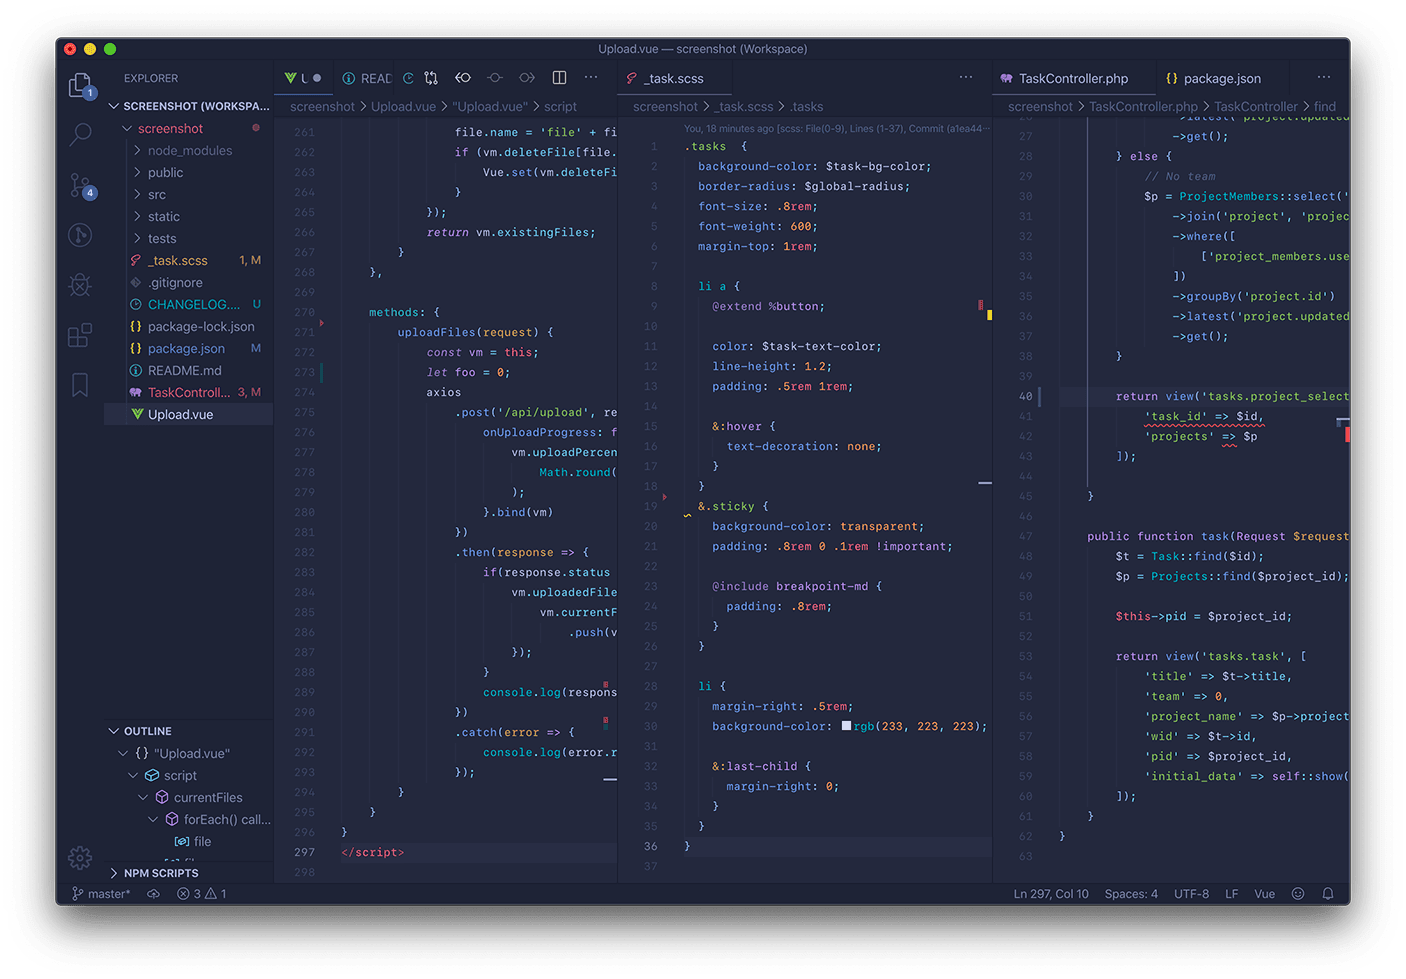Viewport: 1406px width, 979px height.
Task: Click the back navigation arrow in the toolbar
Action: click(x=463, y=77)
